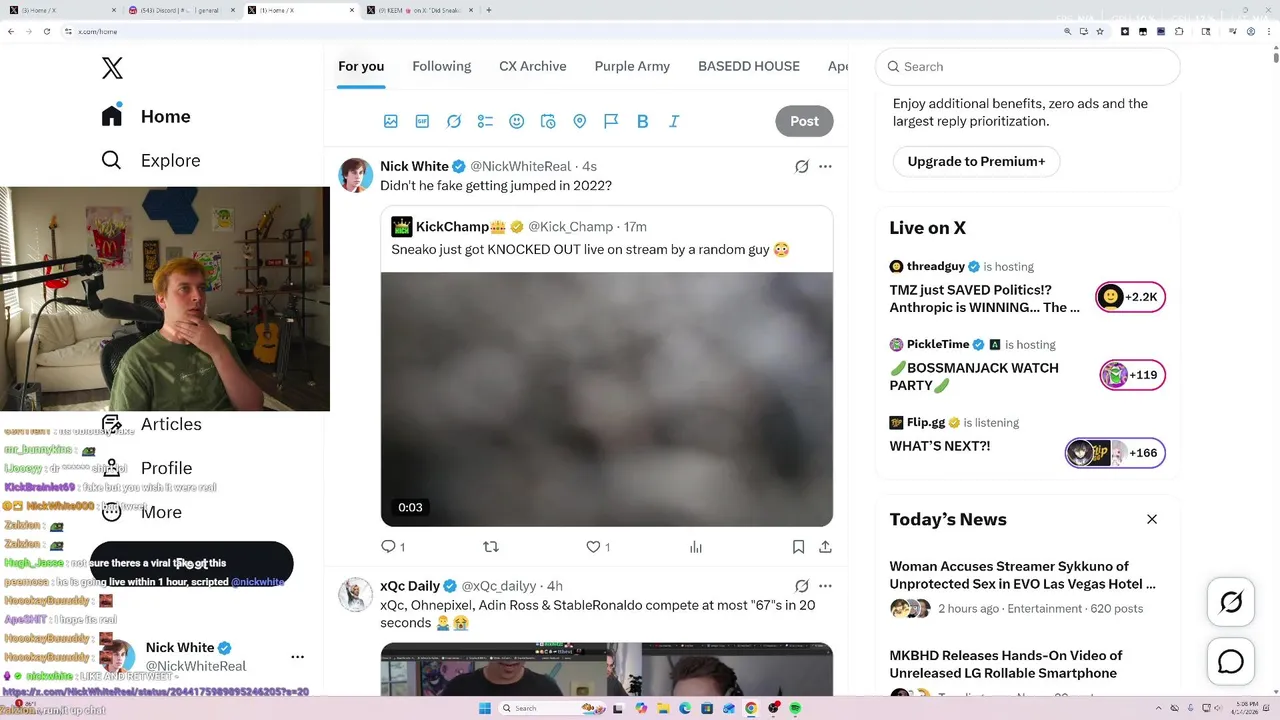Share Nick White's post
The image size is (1280, 720).
pos(825,547)
